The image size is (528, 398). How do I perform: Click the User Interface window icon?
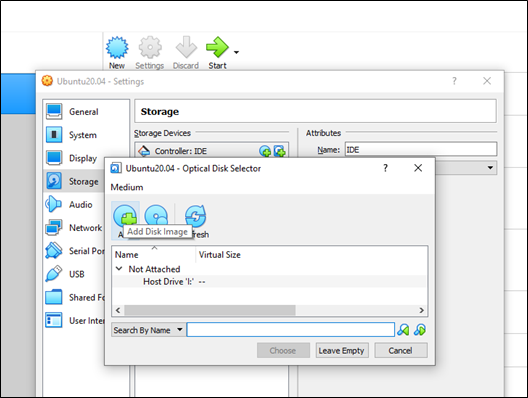click(x=54, y=320)
